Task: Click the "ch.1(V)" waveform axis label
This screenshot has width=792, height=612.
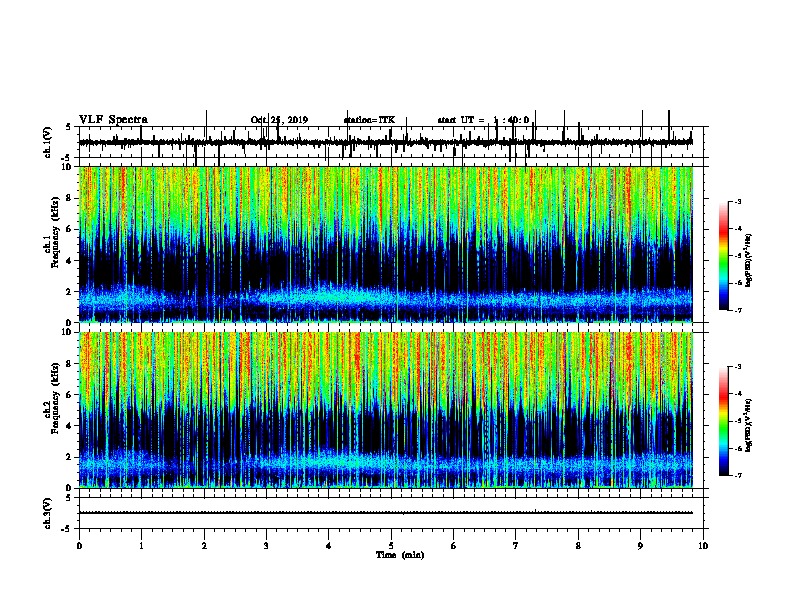Action: point(48,142)
